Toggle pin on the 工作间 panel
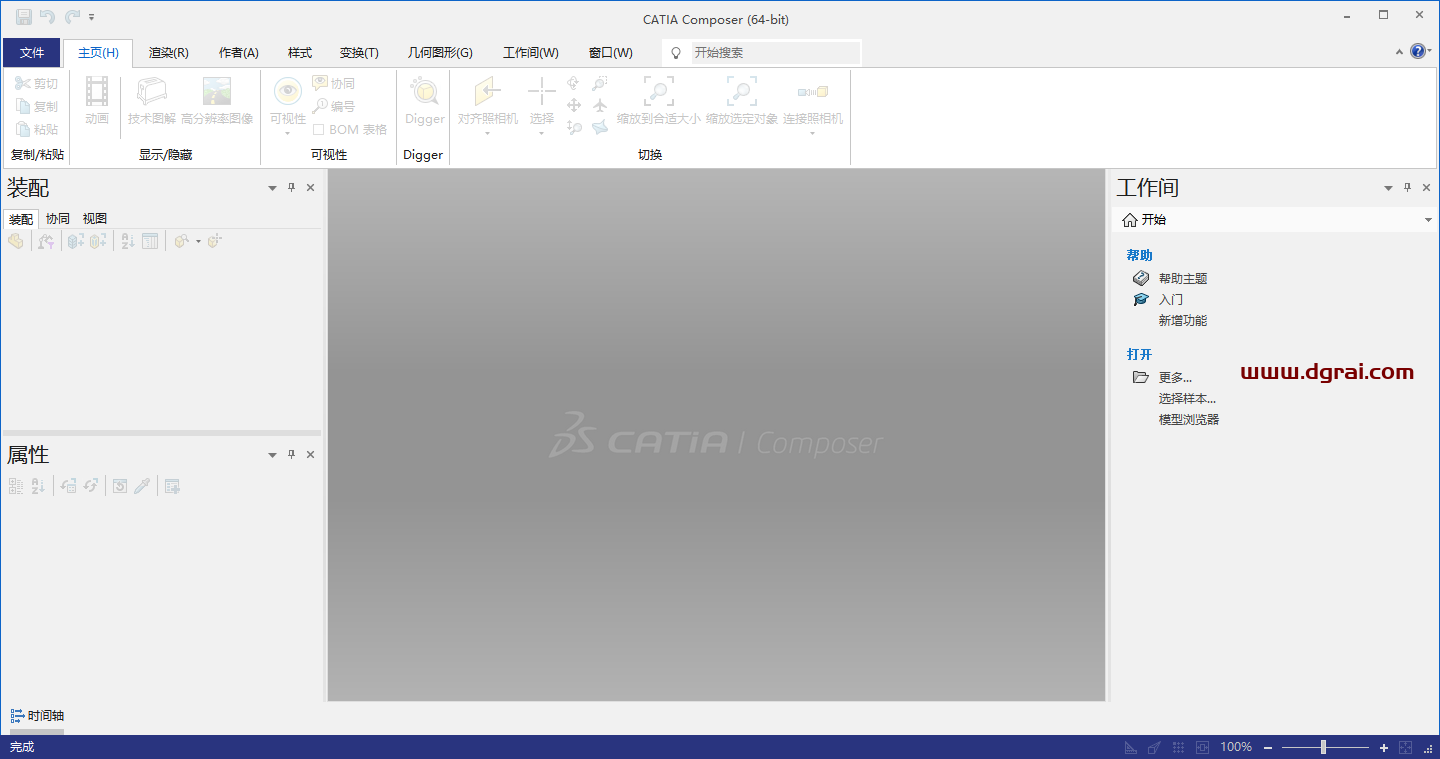This screenshot has width=1440, height=759. click(x=1407, y=187)
